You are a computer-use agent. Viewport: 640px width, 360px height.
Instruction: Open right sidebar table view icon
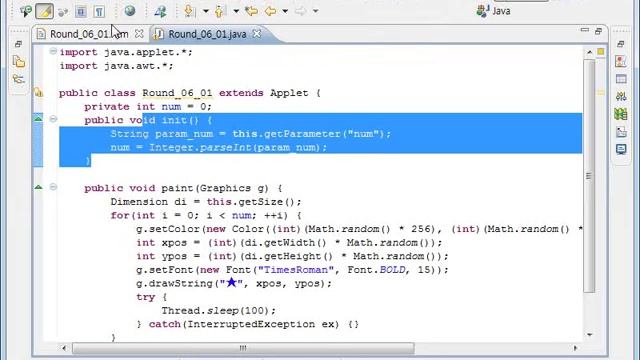click(621, 79)
